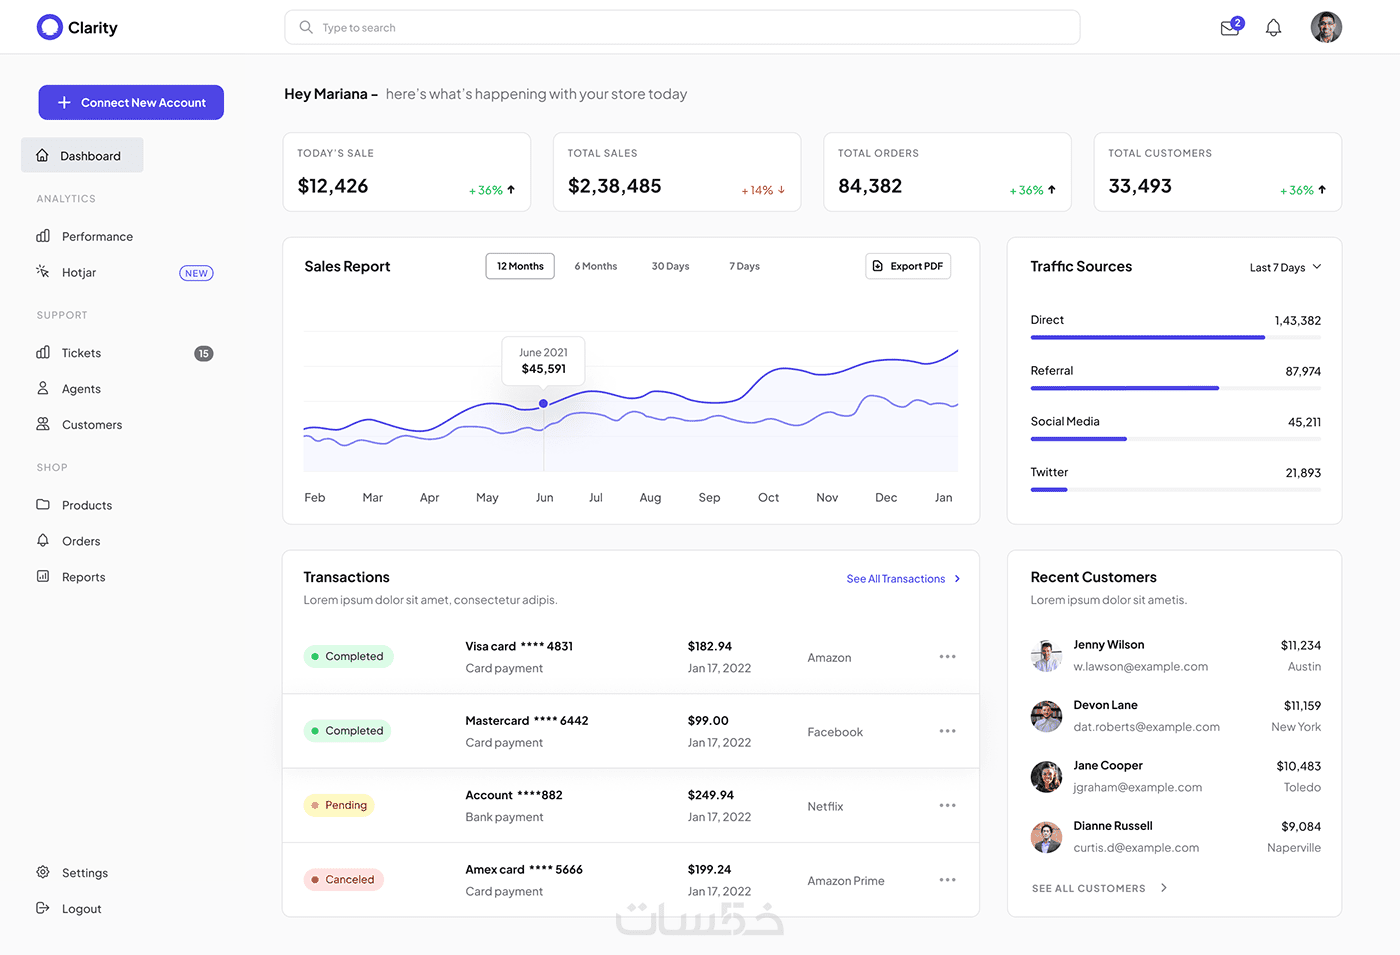Focus the Type to search field
Screen dimensions: 1400x955
tap(682, 27)
